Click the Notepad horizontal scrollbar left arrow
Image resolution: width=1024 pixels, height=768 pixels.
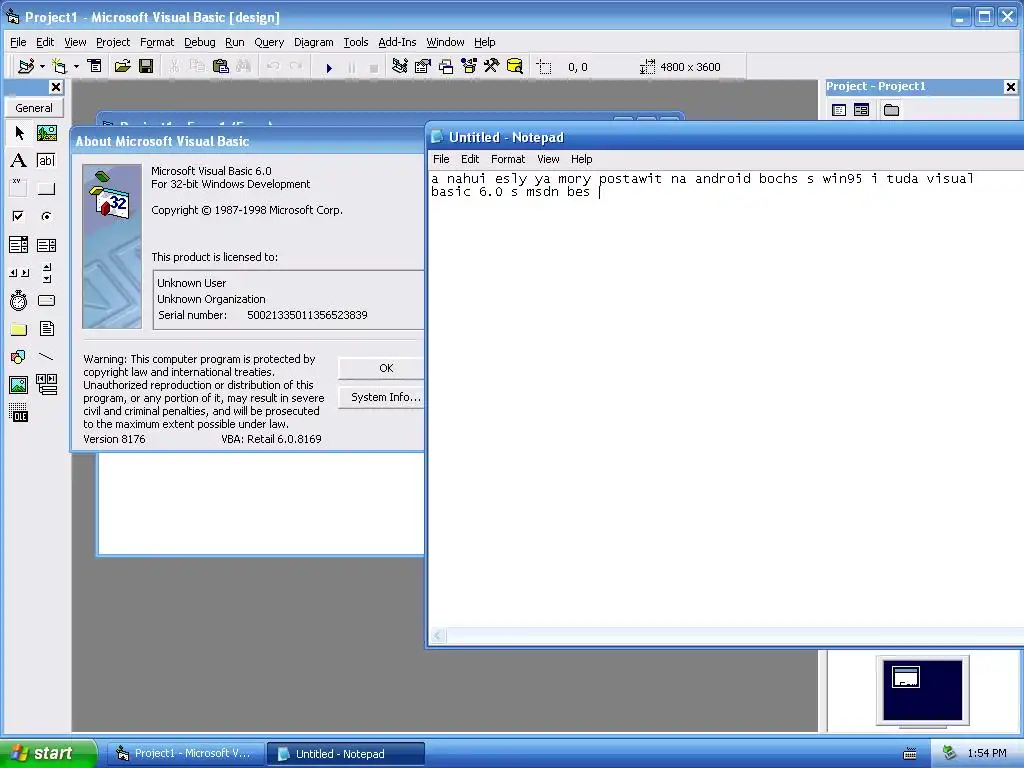(438, 635)
